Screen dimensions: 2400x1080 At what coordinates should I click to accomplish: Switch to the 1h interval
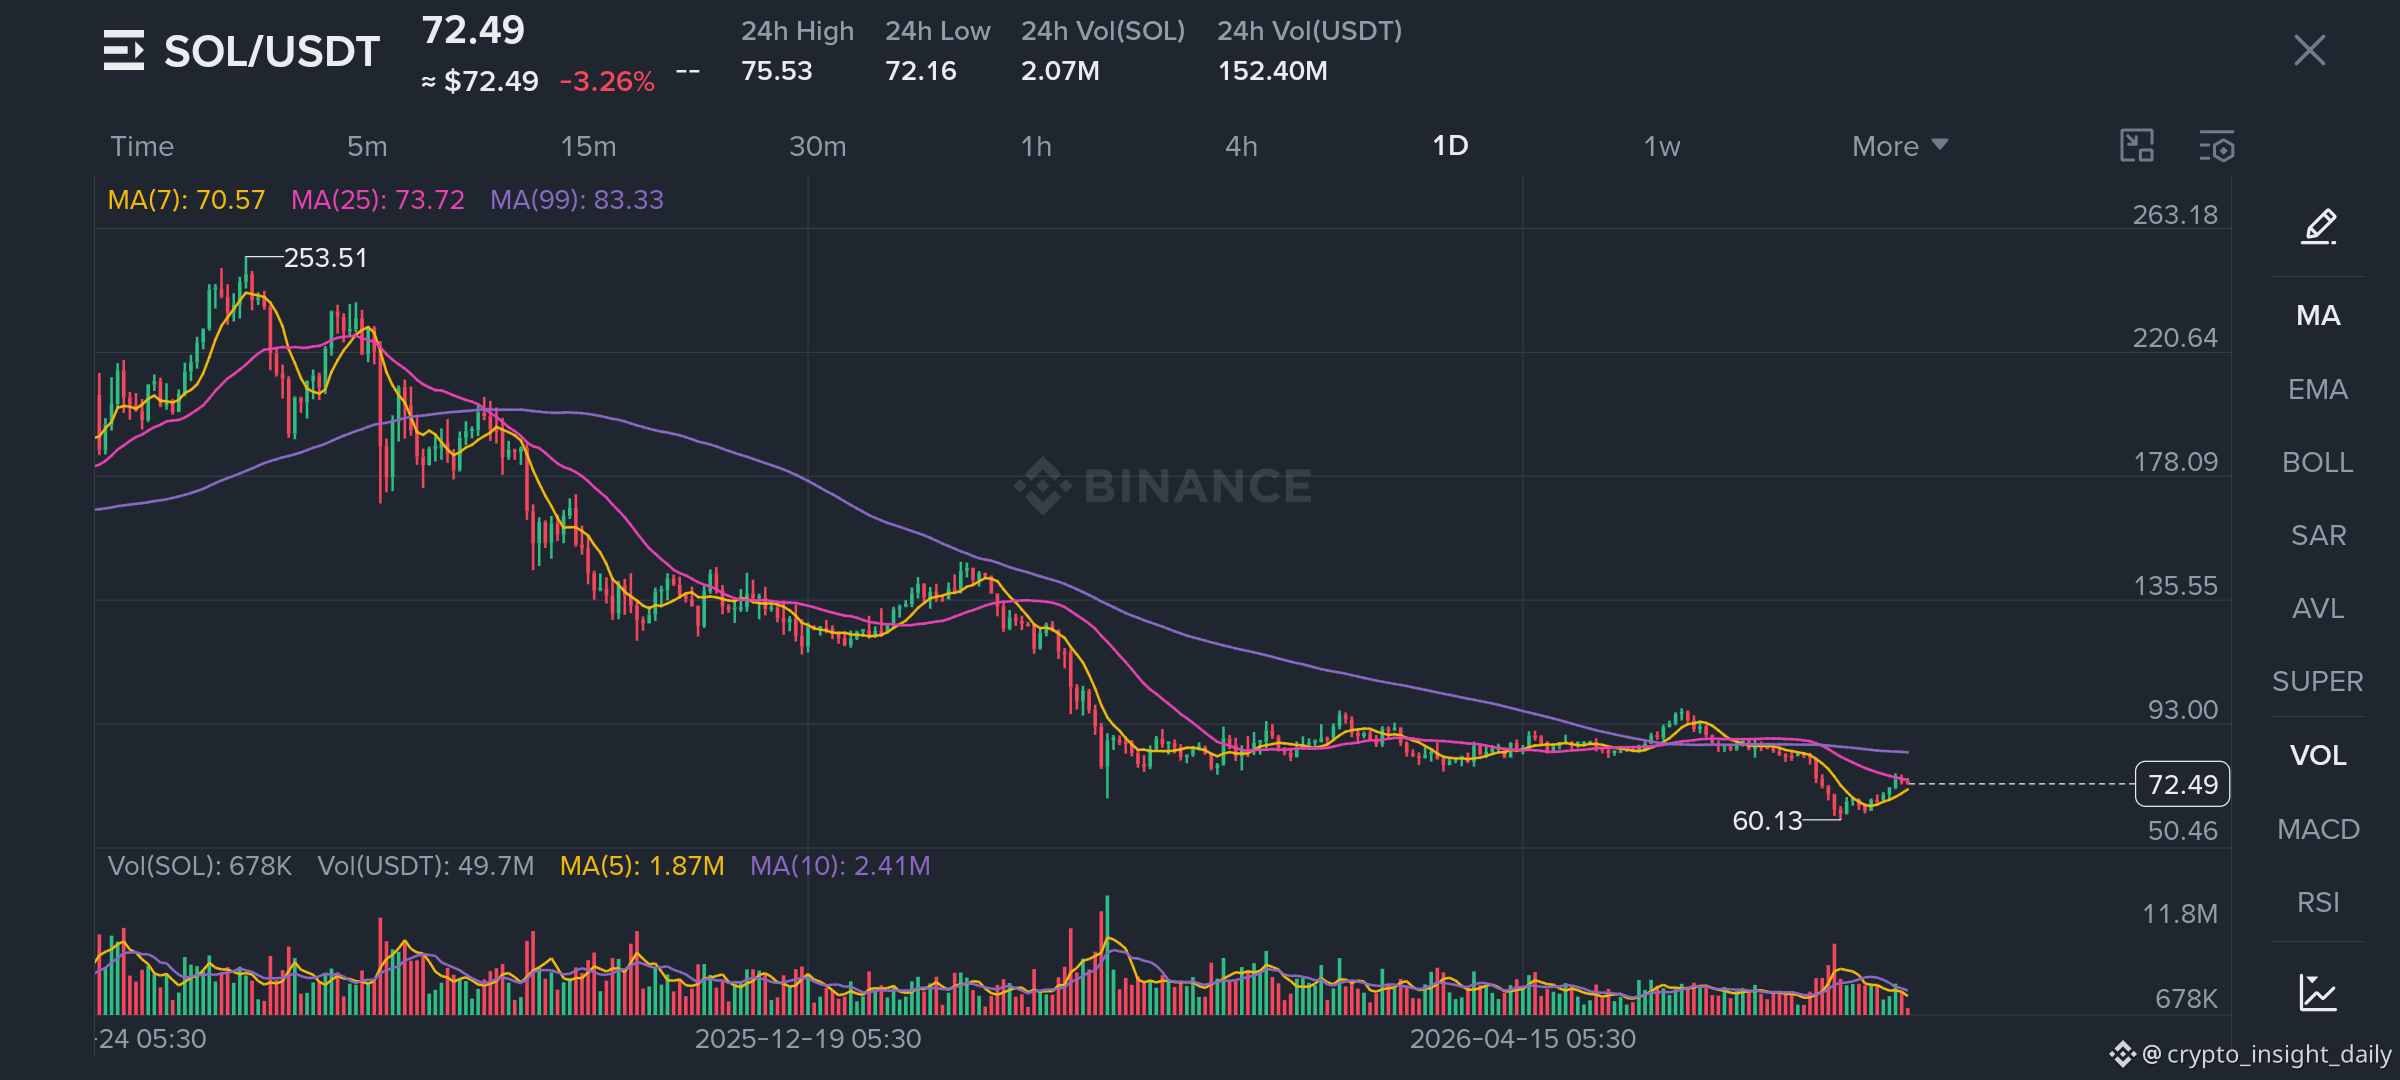1036,146
